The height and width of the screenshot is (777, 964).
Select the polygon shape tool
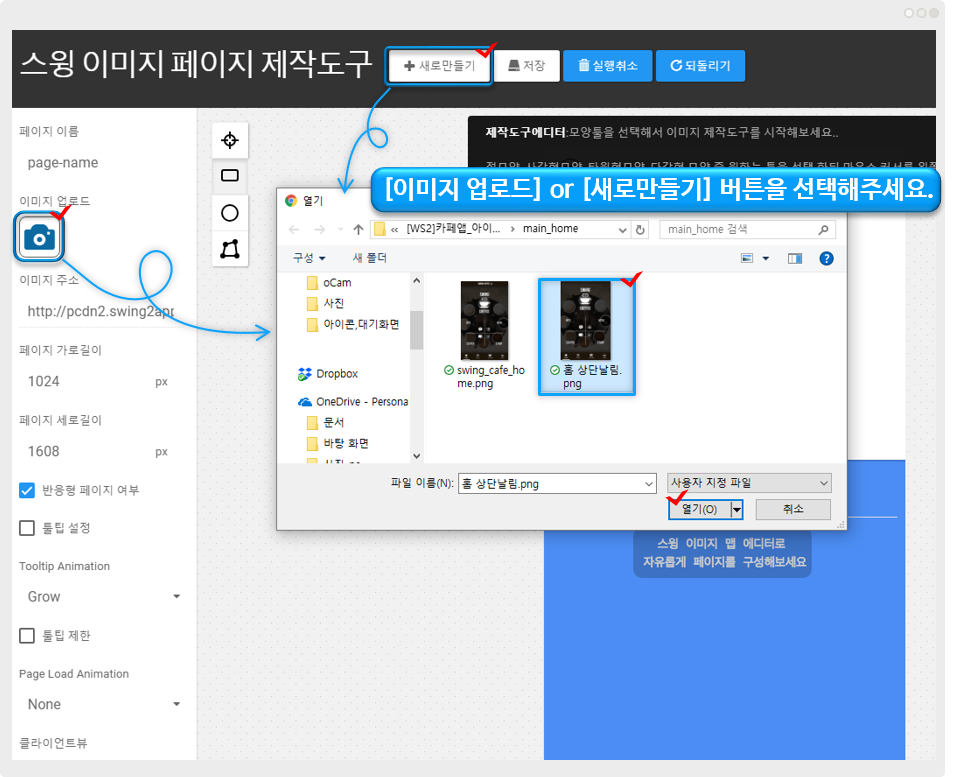pos(230,249)
